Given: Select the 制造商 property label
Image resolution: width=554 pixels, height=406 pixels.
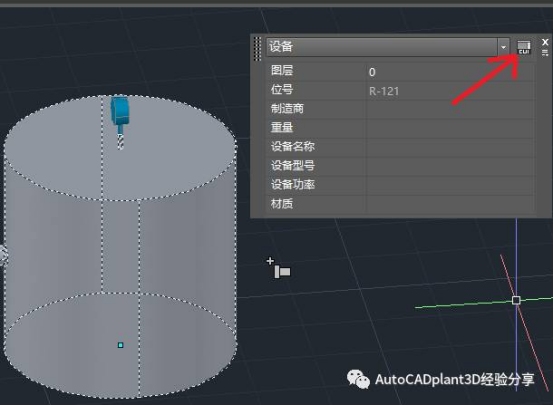Looking at the screenshot, I should pos(287,108).
